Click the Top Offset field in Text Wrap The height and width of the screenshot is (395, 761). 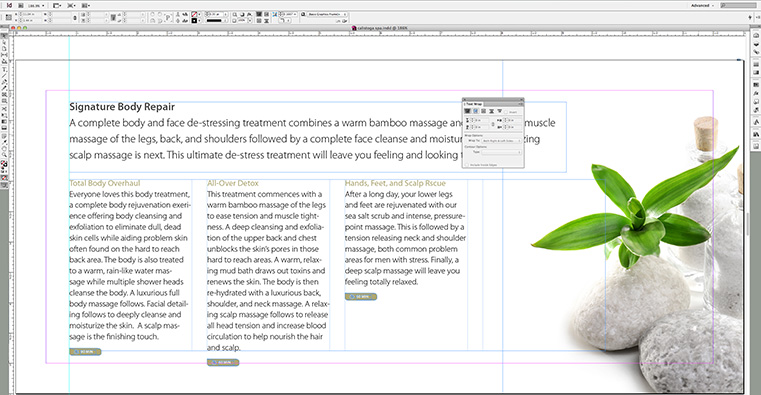tap(480, 120)
